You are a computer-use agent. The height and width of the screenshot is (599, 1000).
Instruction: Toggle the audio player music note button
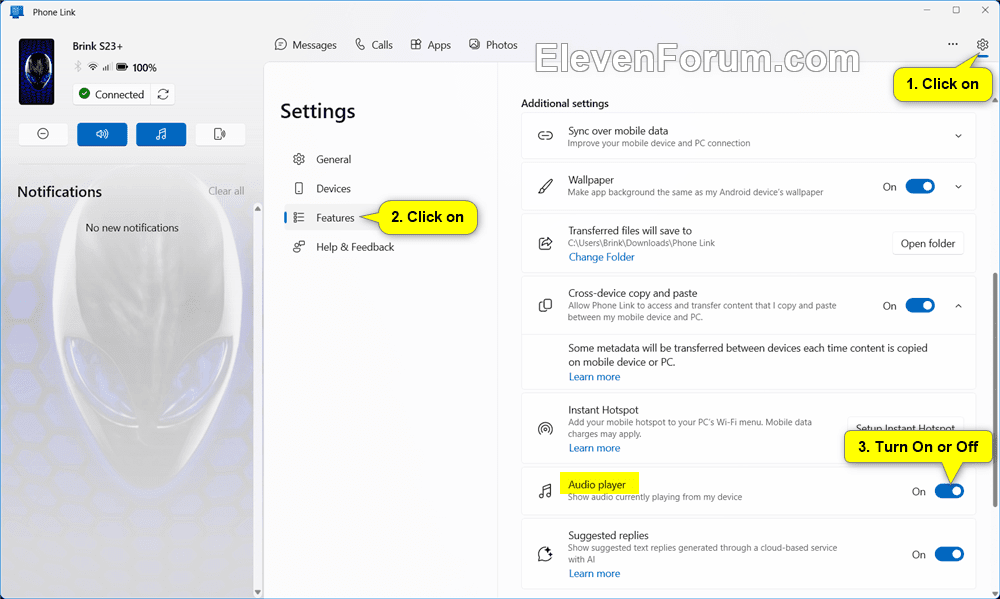point(161,134)
